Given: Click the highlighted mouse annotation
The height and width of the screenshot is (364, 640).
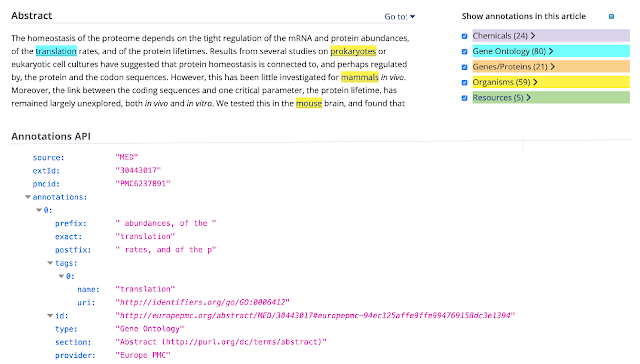Looking at the screenshot, I should click(x=309, y=103).
